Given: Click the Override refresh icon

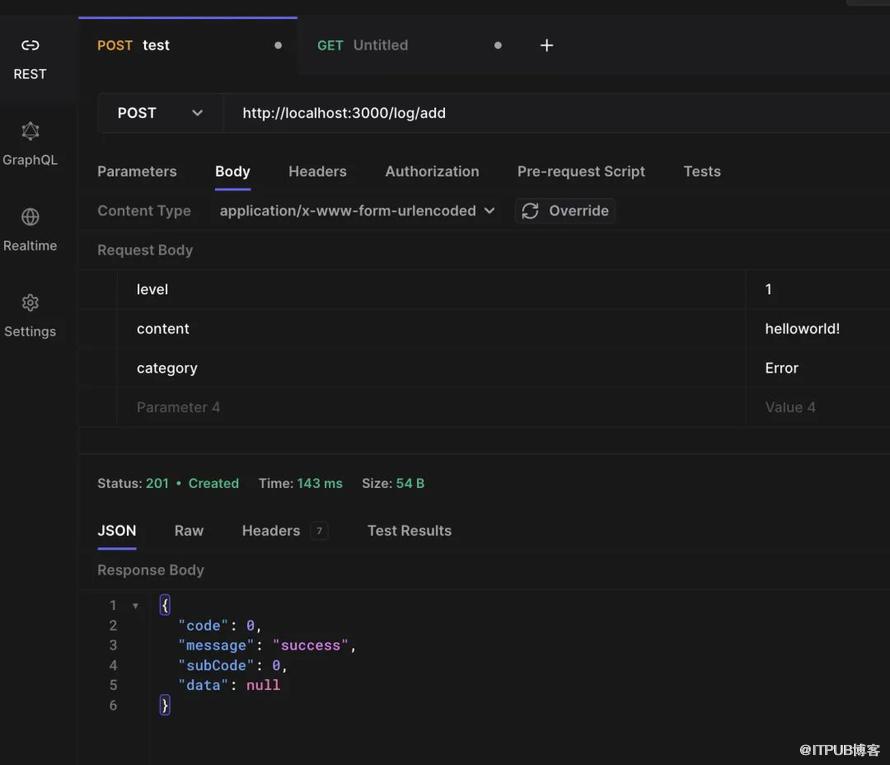Looking at the screenshot, I should click(x=531, y=211).
